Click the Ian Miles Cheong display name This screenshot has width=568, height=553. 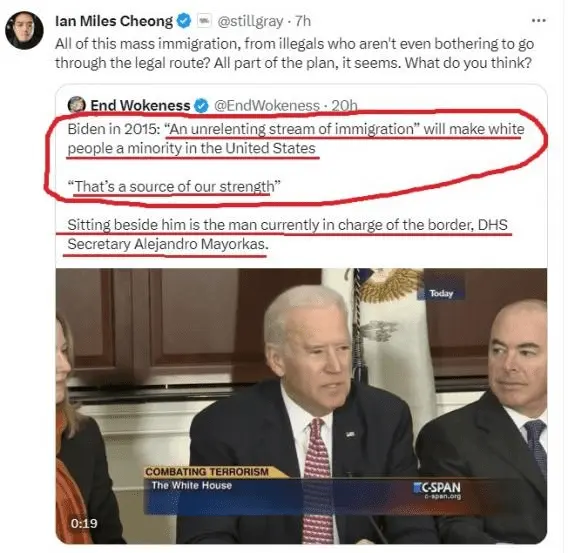pyautogui.click(x=114, y=21)
